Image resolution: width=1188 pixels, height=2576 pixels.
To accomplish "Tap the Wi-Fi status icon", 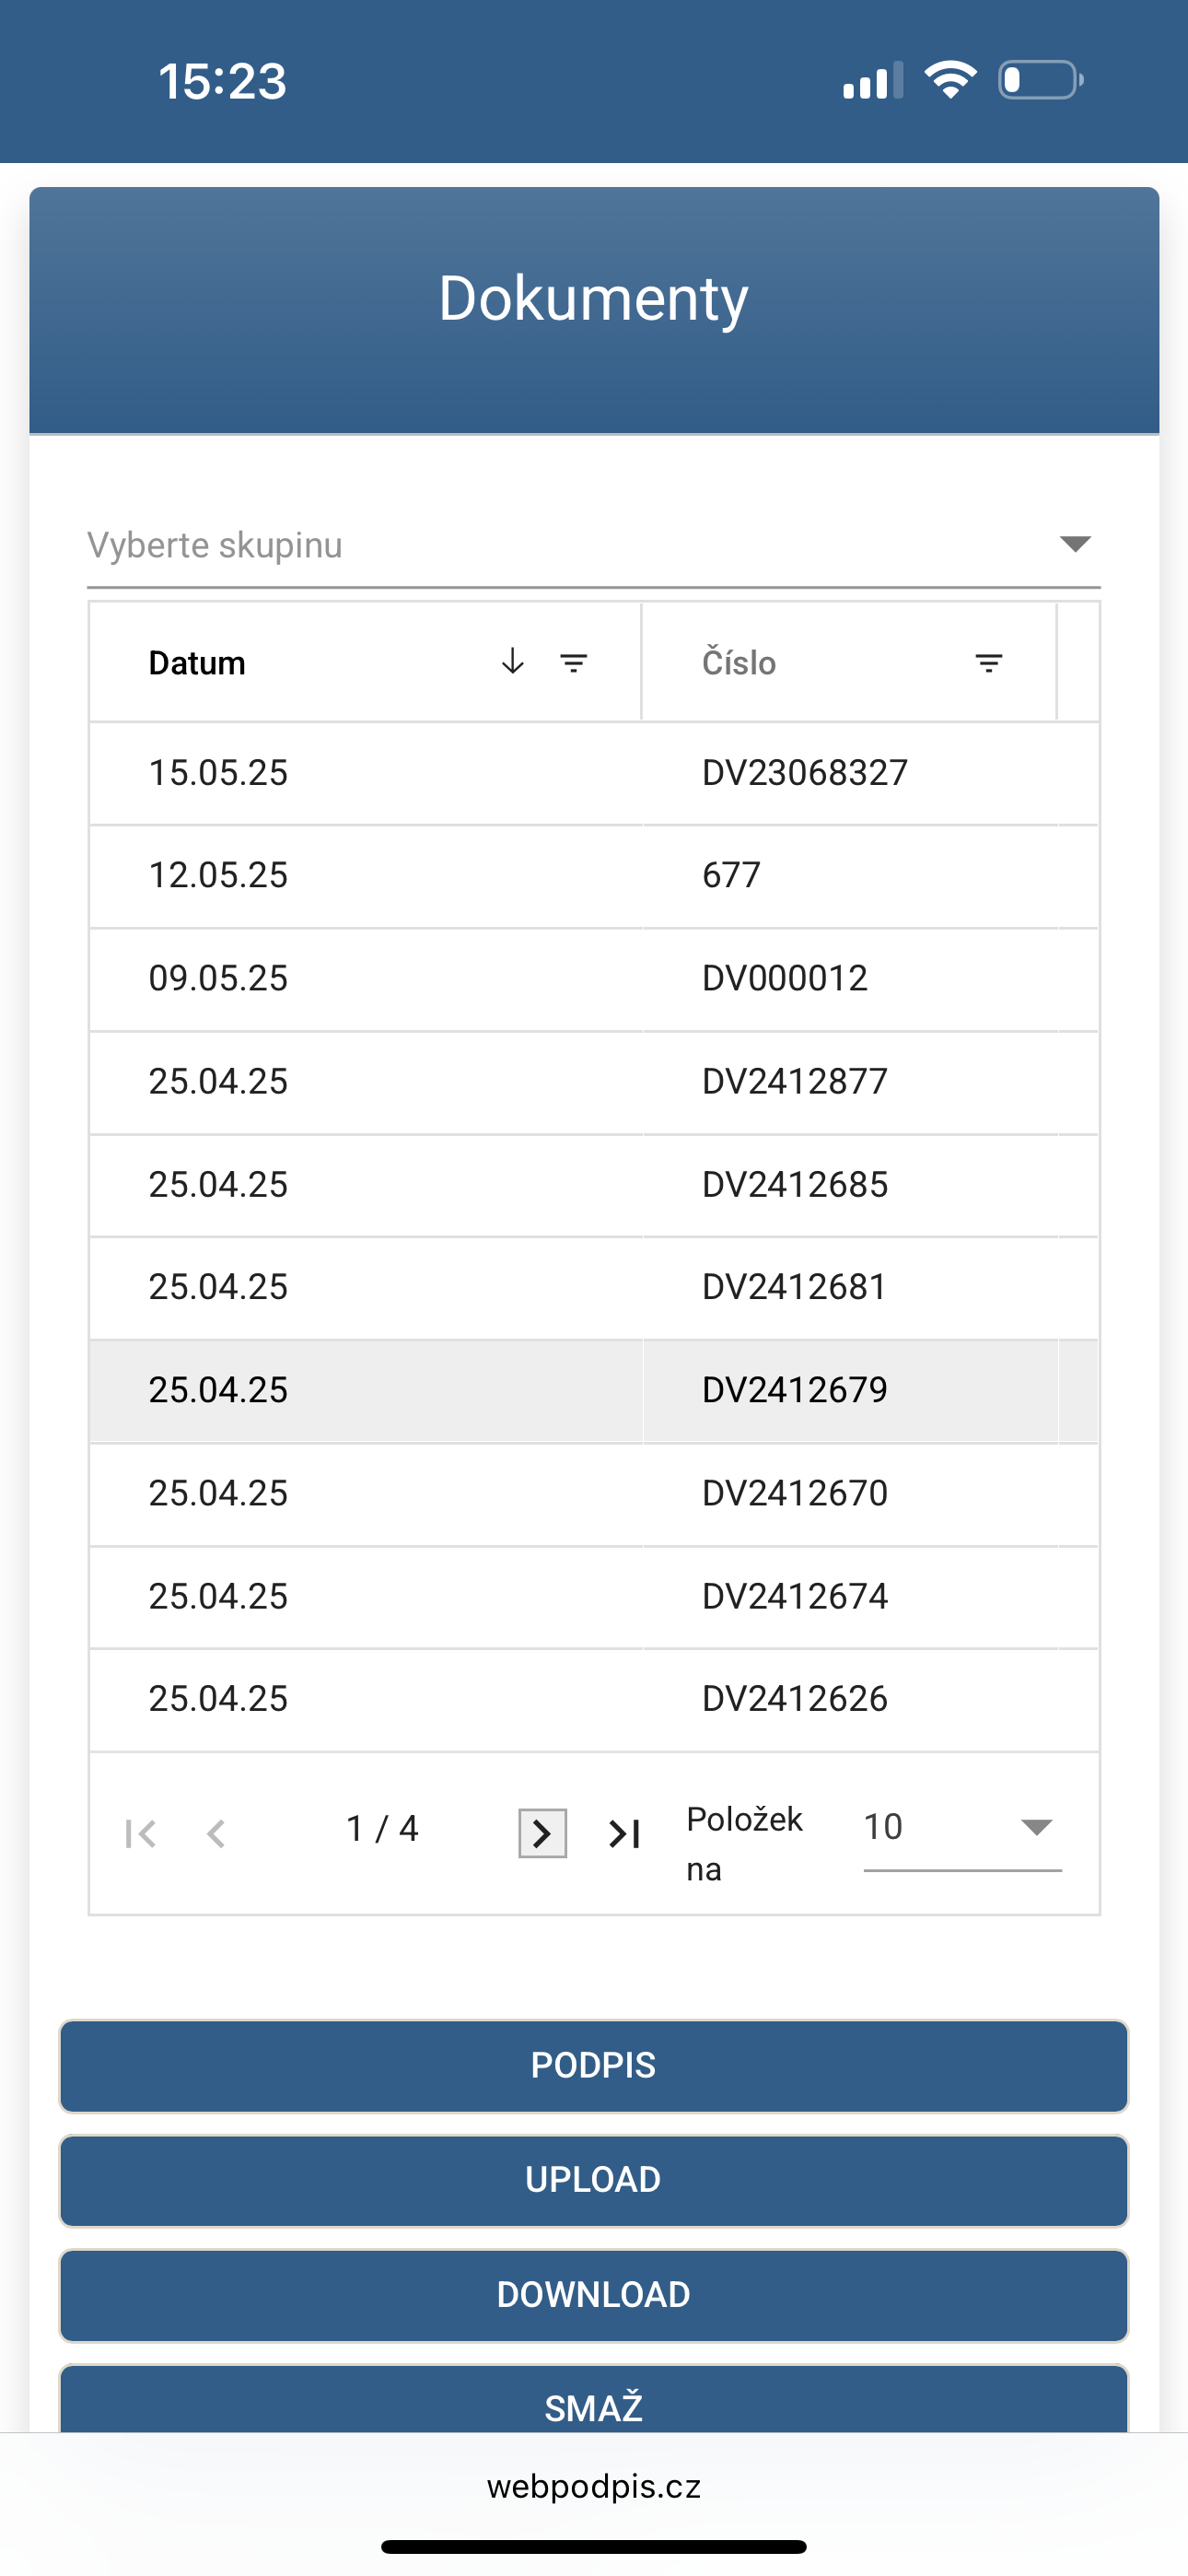I will coord(949,80).
